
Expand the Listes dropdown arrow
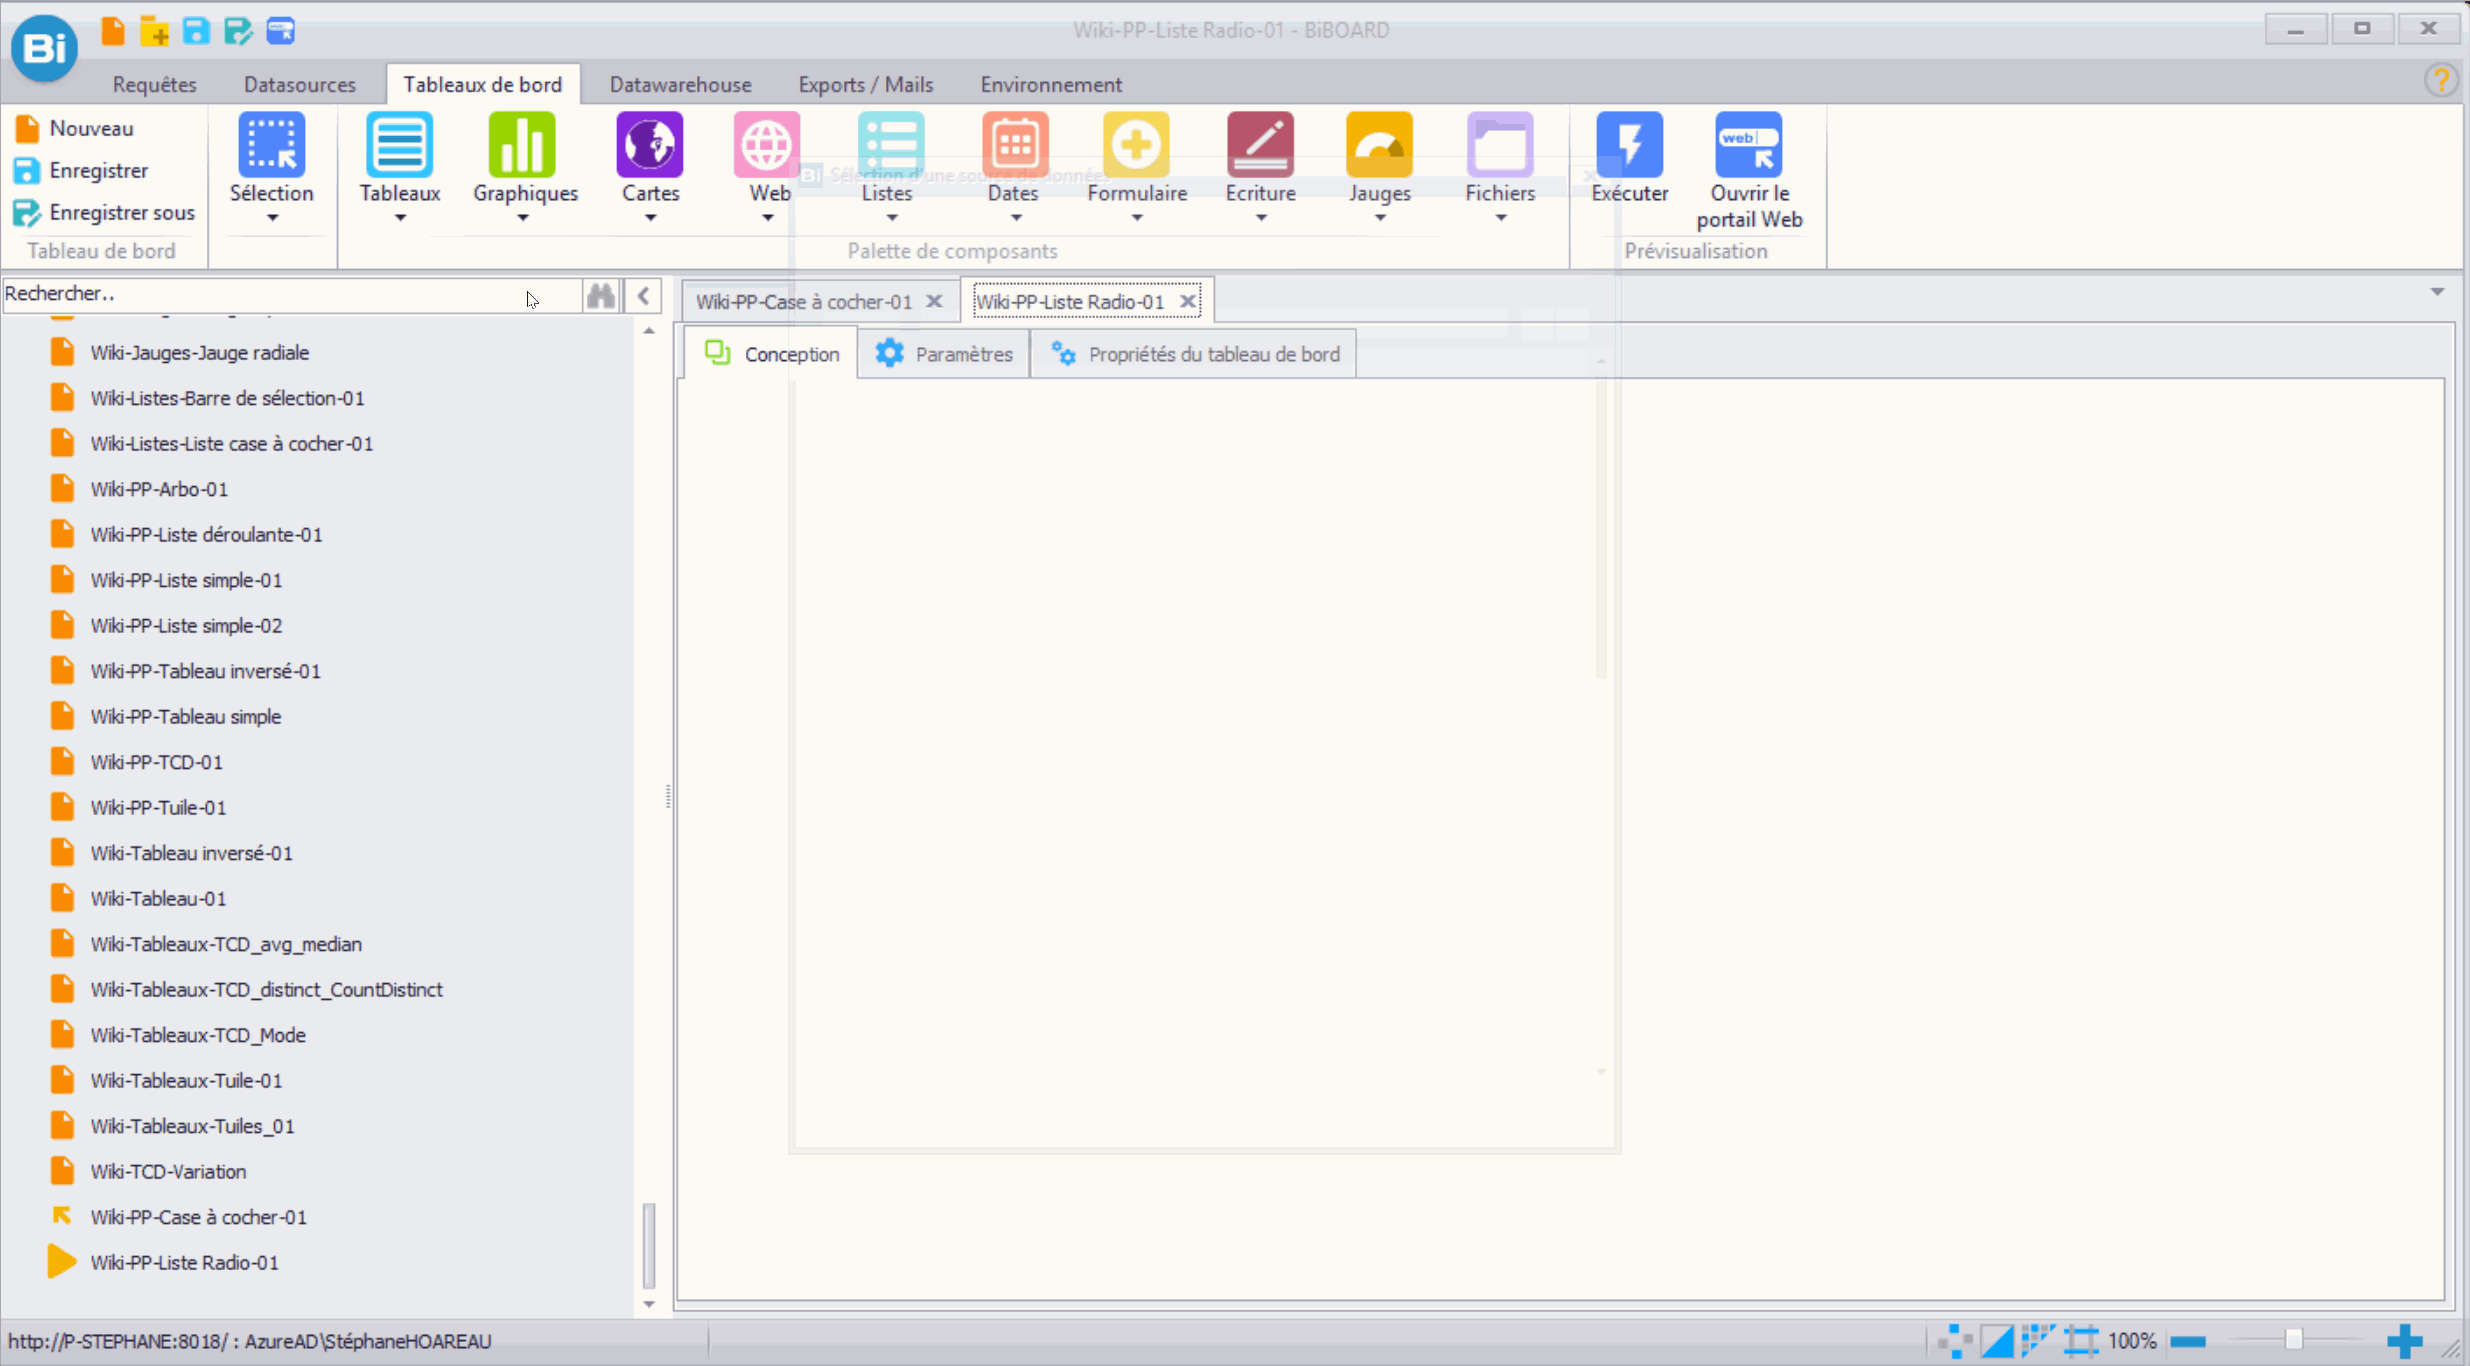[x=891, y=218]
